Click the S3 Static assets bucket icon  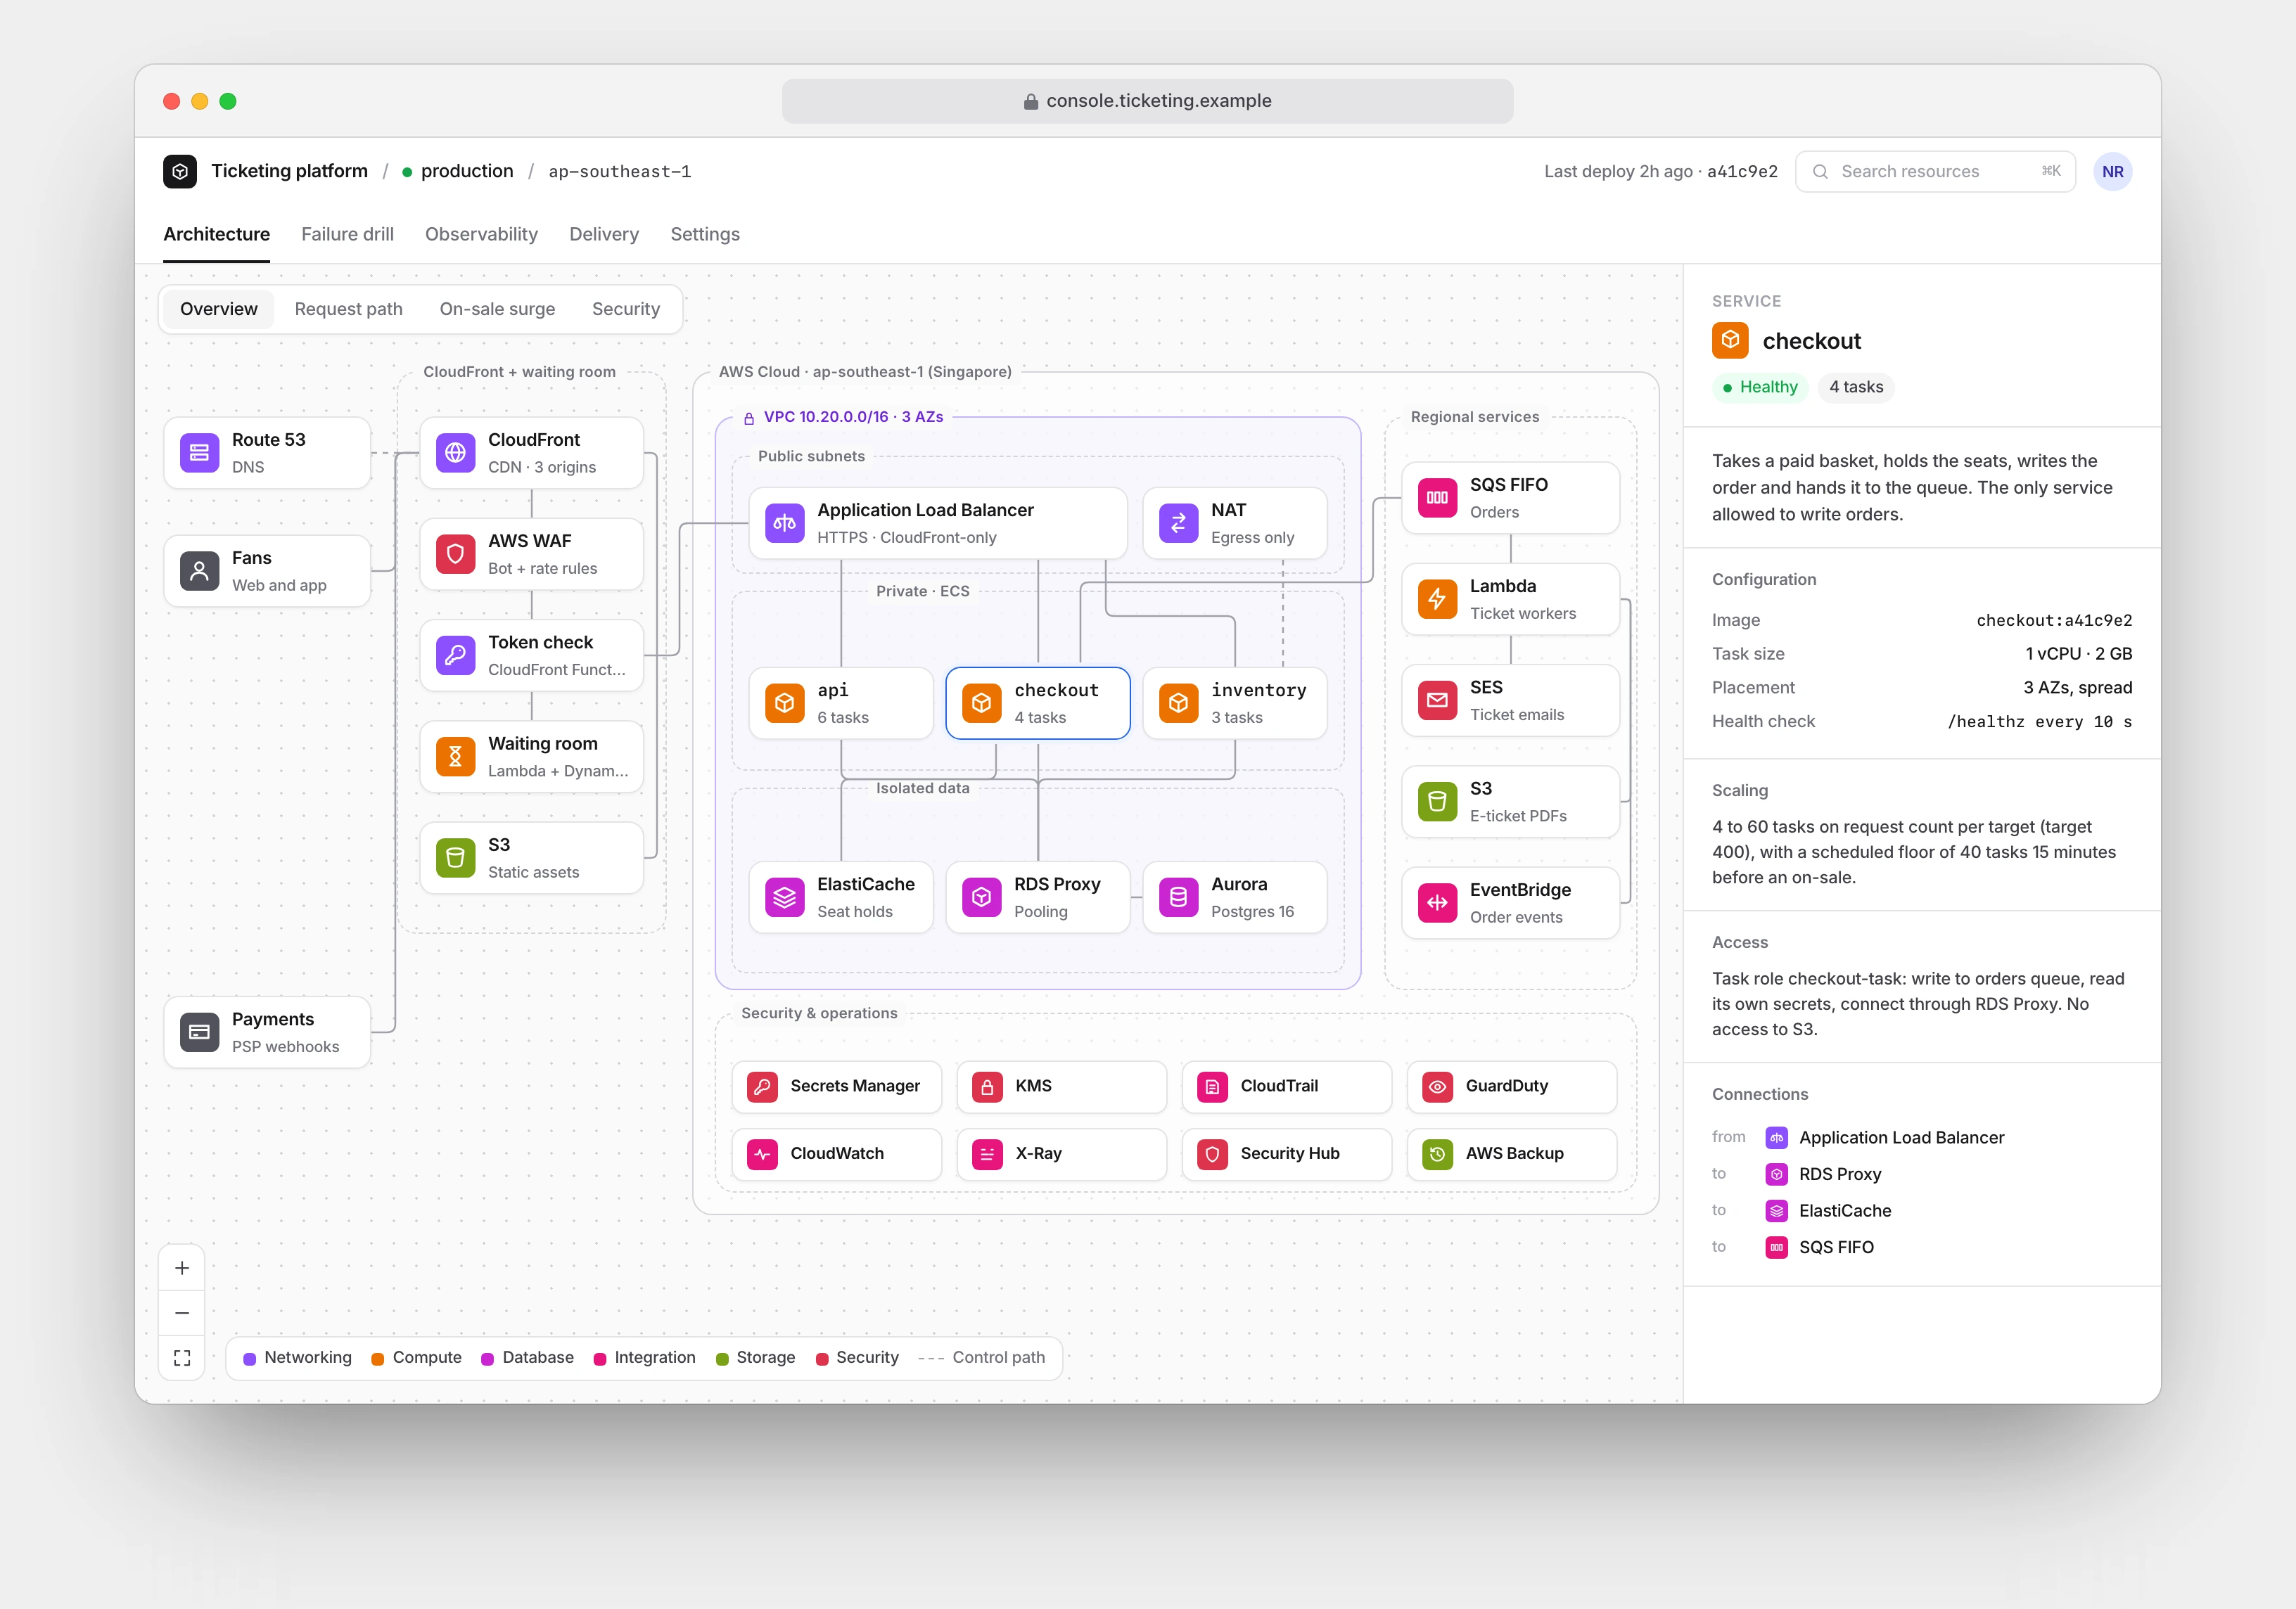click(455, 858)
